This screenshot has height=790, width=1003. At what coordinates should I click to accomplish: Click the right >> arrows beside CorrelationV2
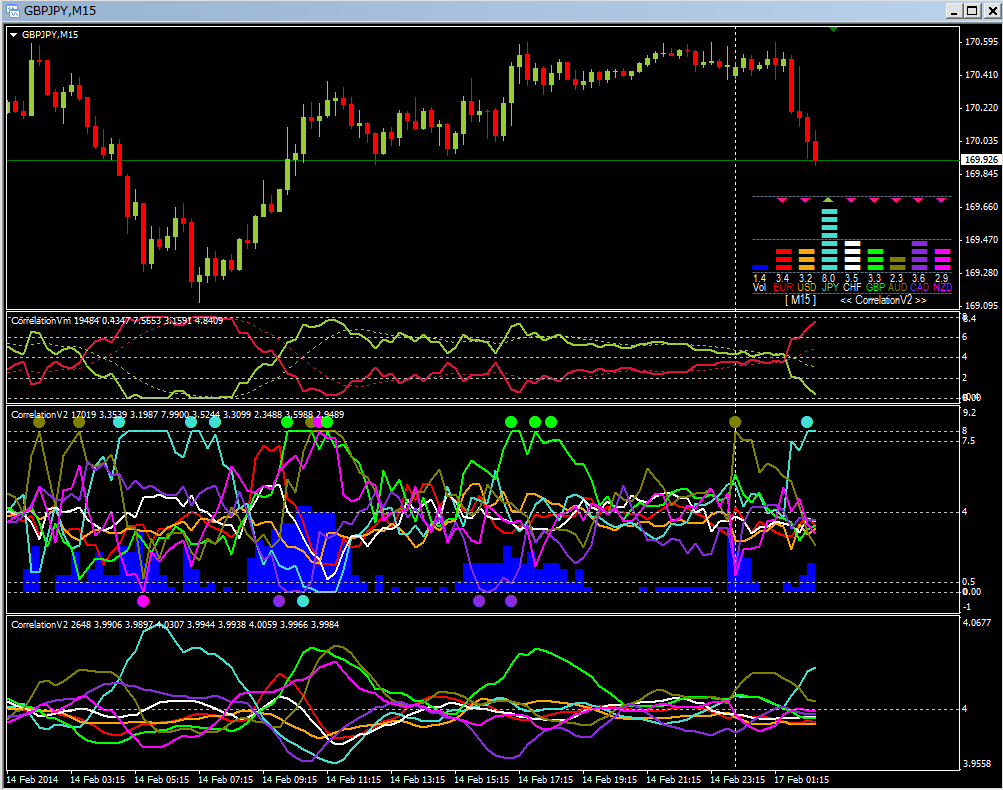click(920, 300)
